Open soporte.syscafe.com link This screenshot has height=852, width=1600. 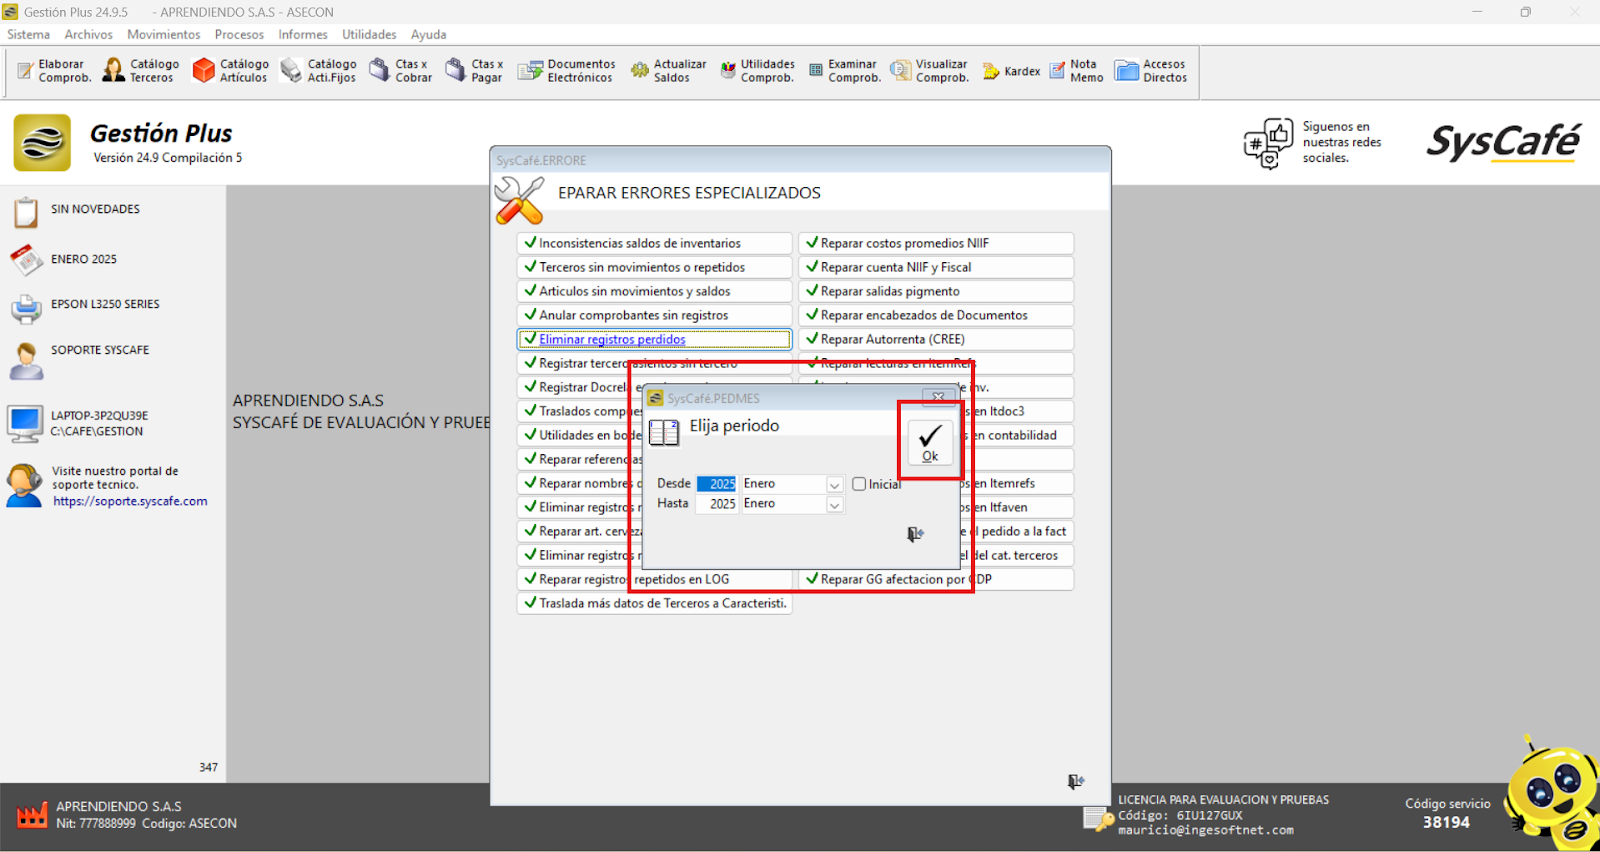pos(130,502)
